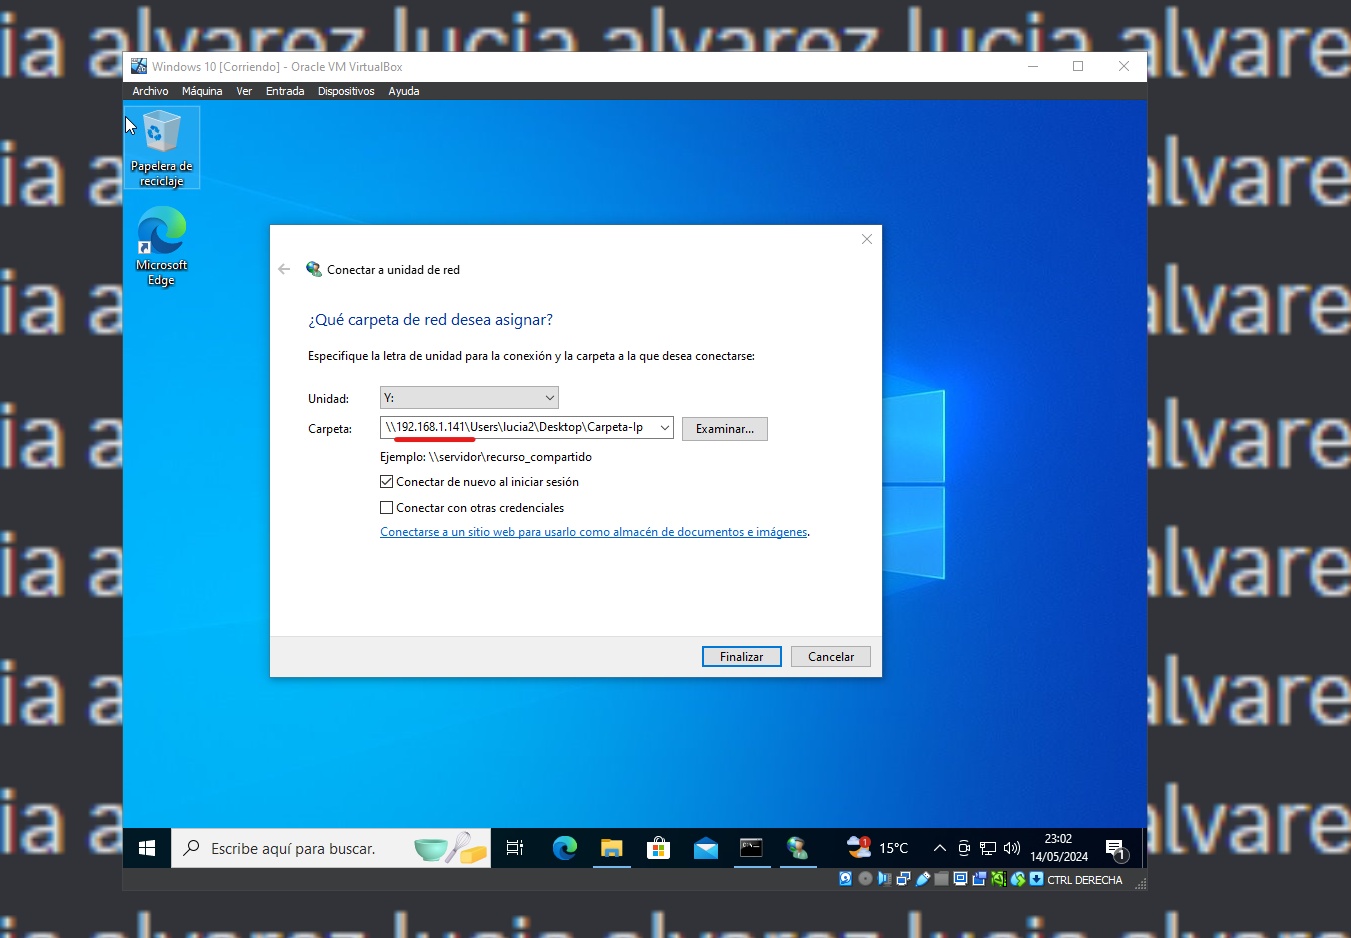Uncheck Conectar de nuevo al iniciar sesión

click(x=386, y=481)
